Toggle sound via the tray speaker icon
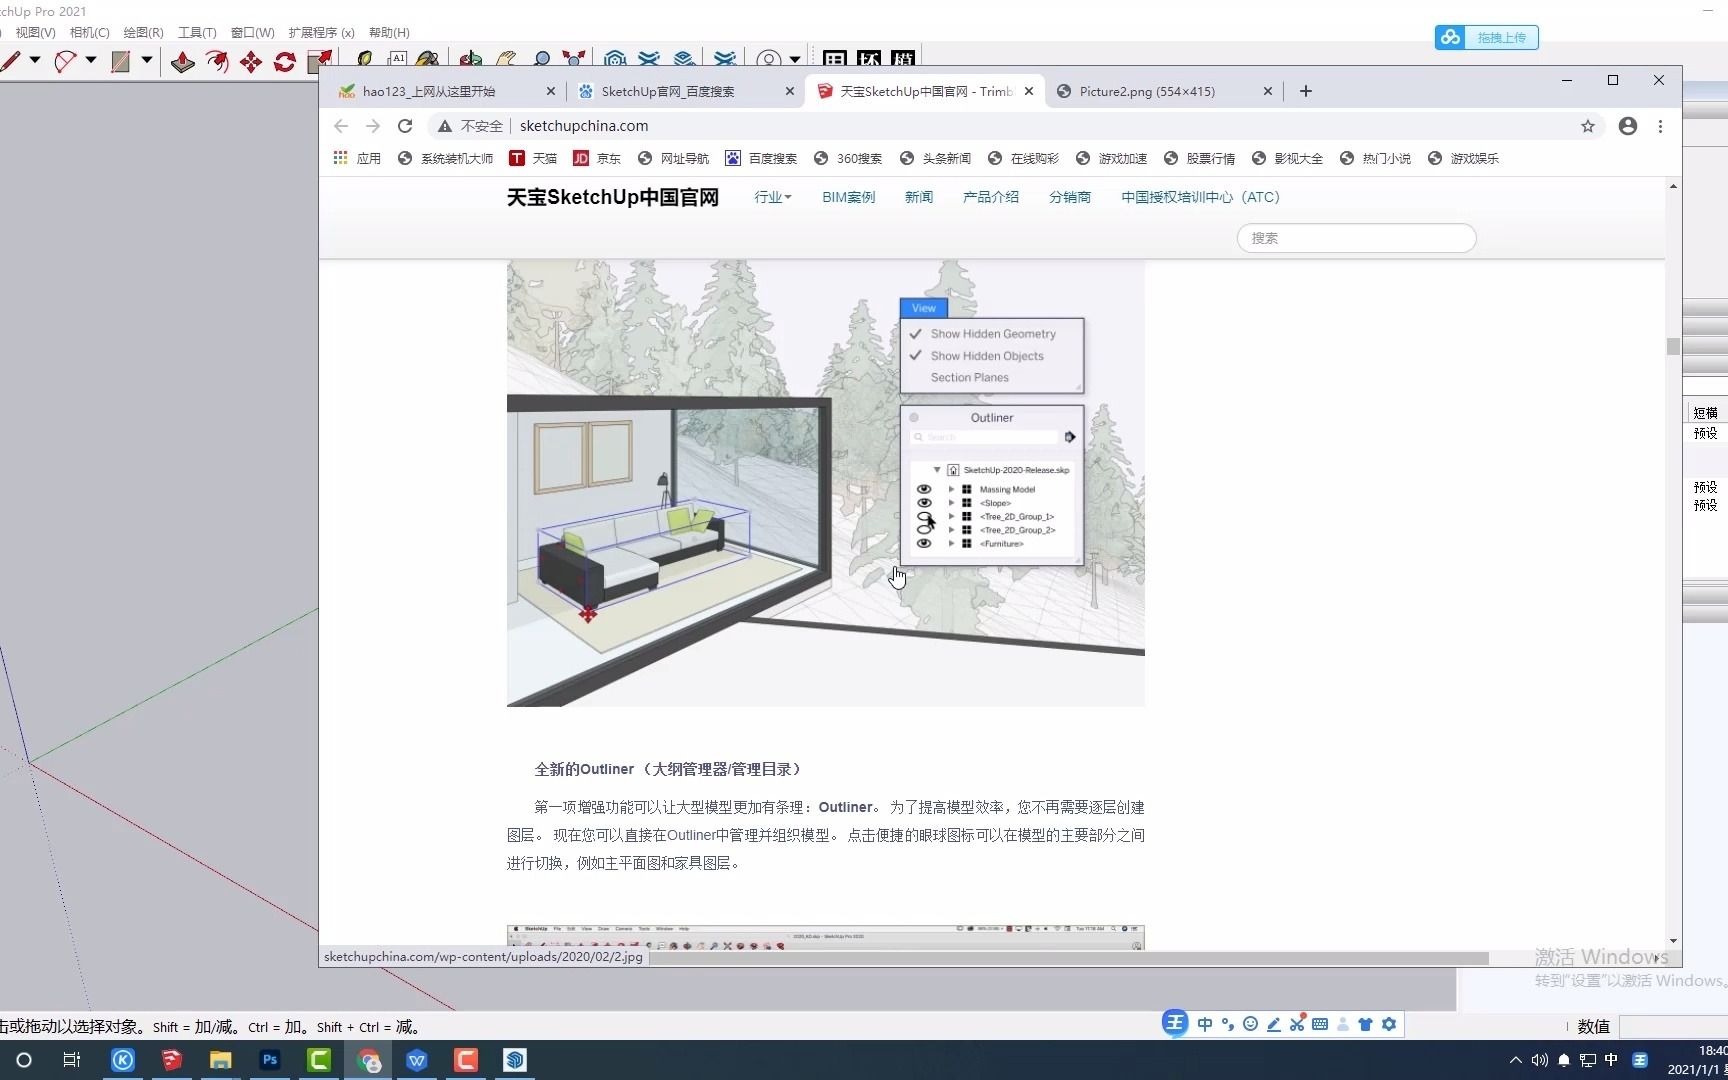The width and height of the screenshot is (1728, 1080). coord(1540,1060)
